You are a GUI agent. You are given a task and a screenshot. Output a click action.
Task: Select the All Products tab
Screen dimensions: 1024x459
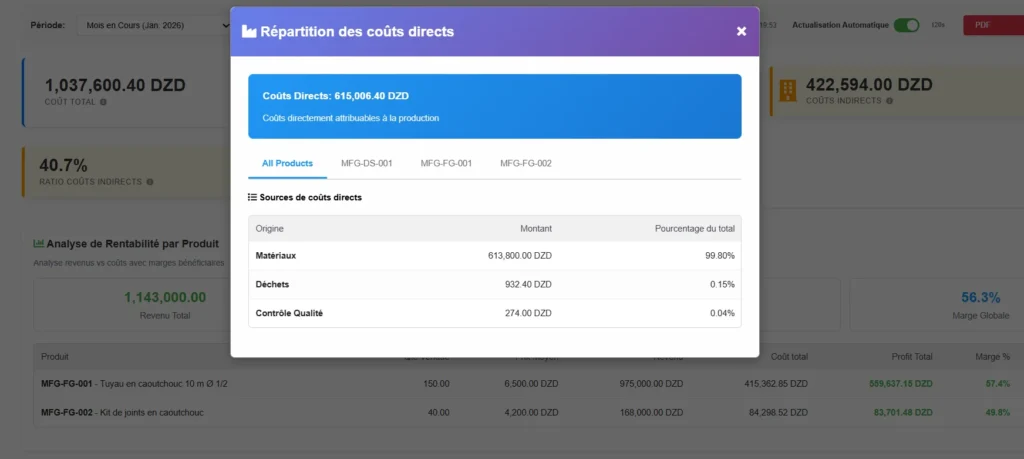pos(287,163)
